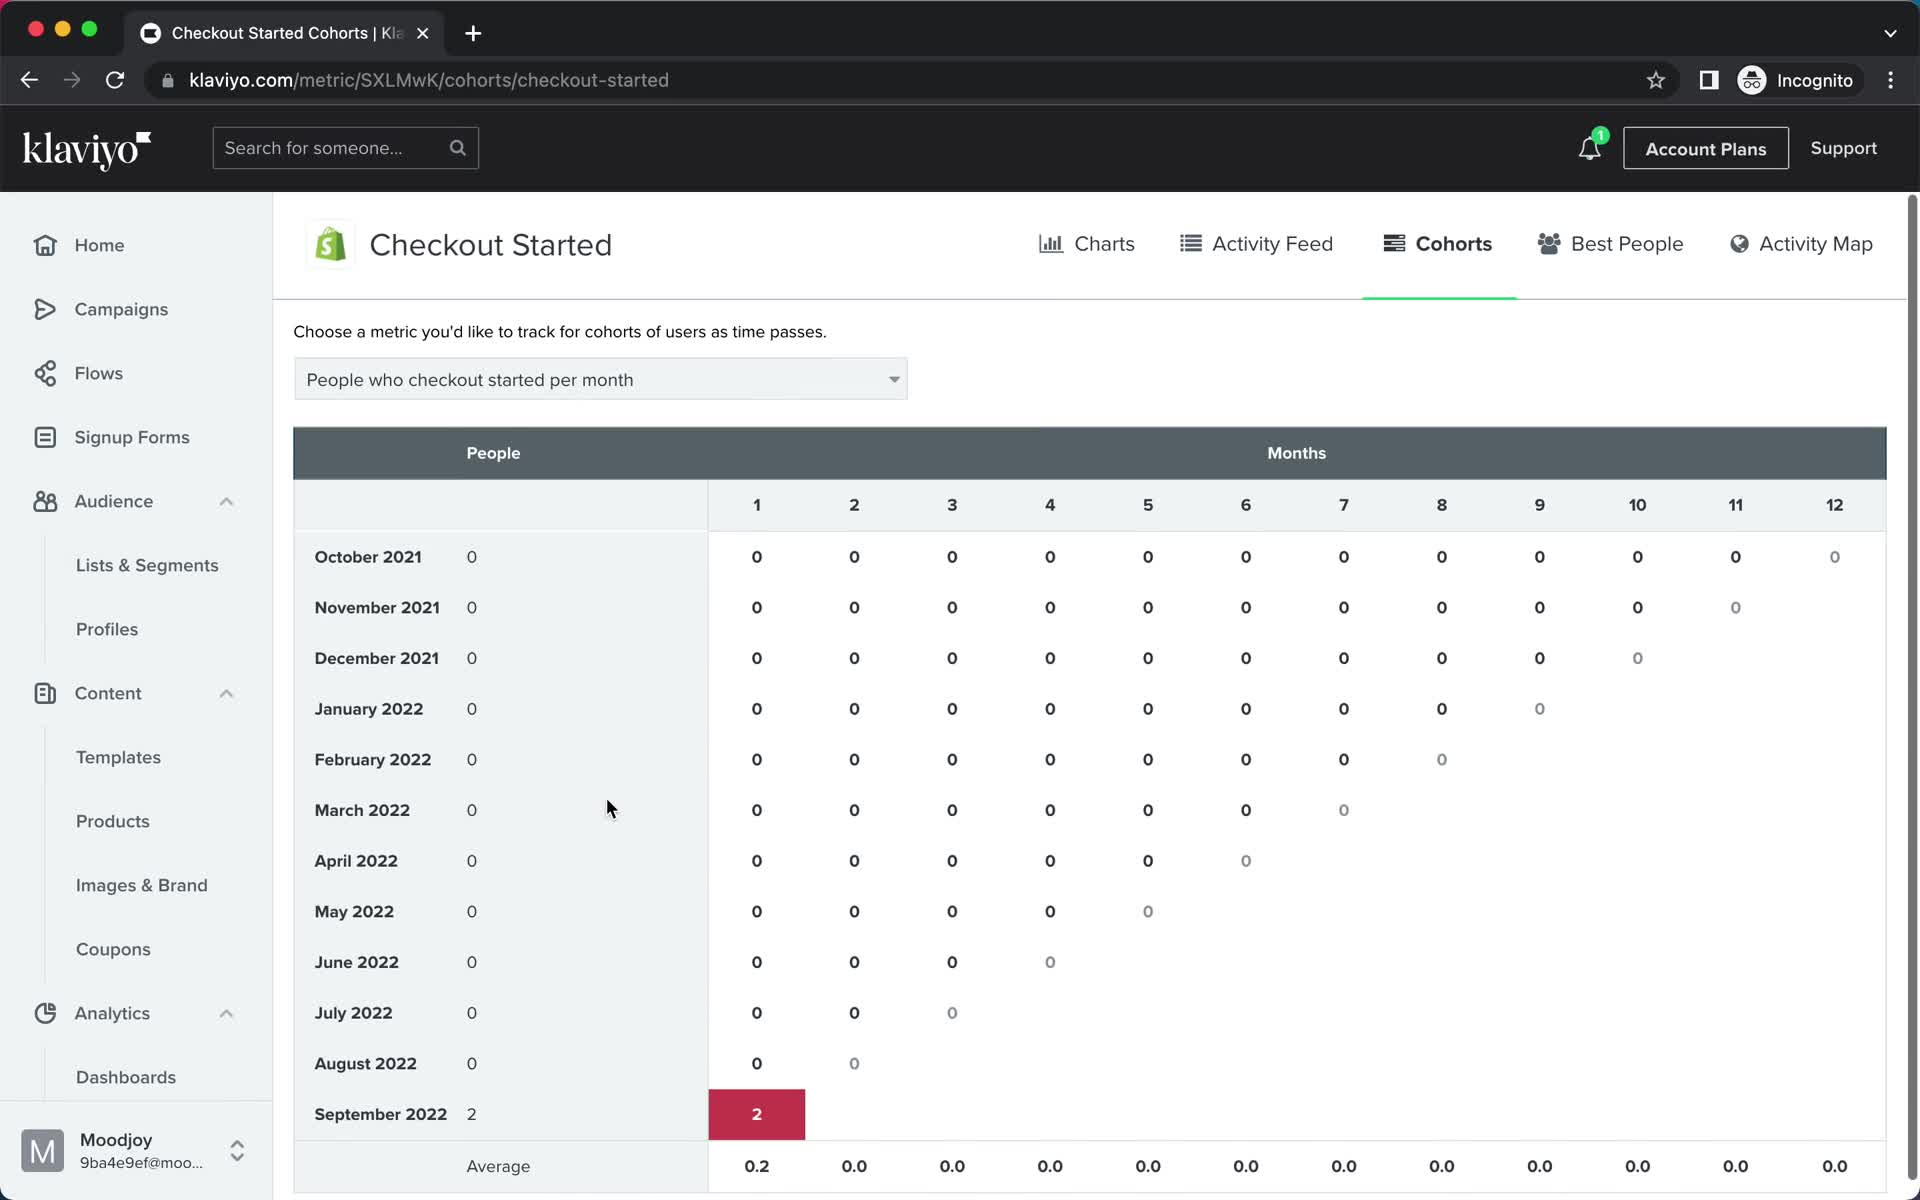Click the Analytics sidebar icon
The height and width of the screenshot is (1200, 1920).
point(46,1012)
